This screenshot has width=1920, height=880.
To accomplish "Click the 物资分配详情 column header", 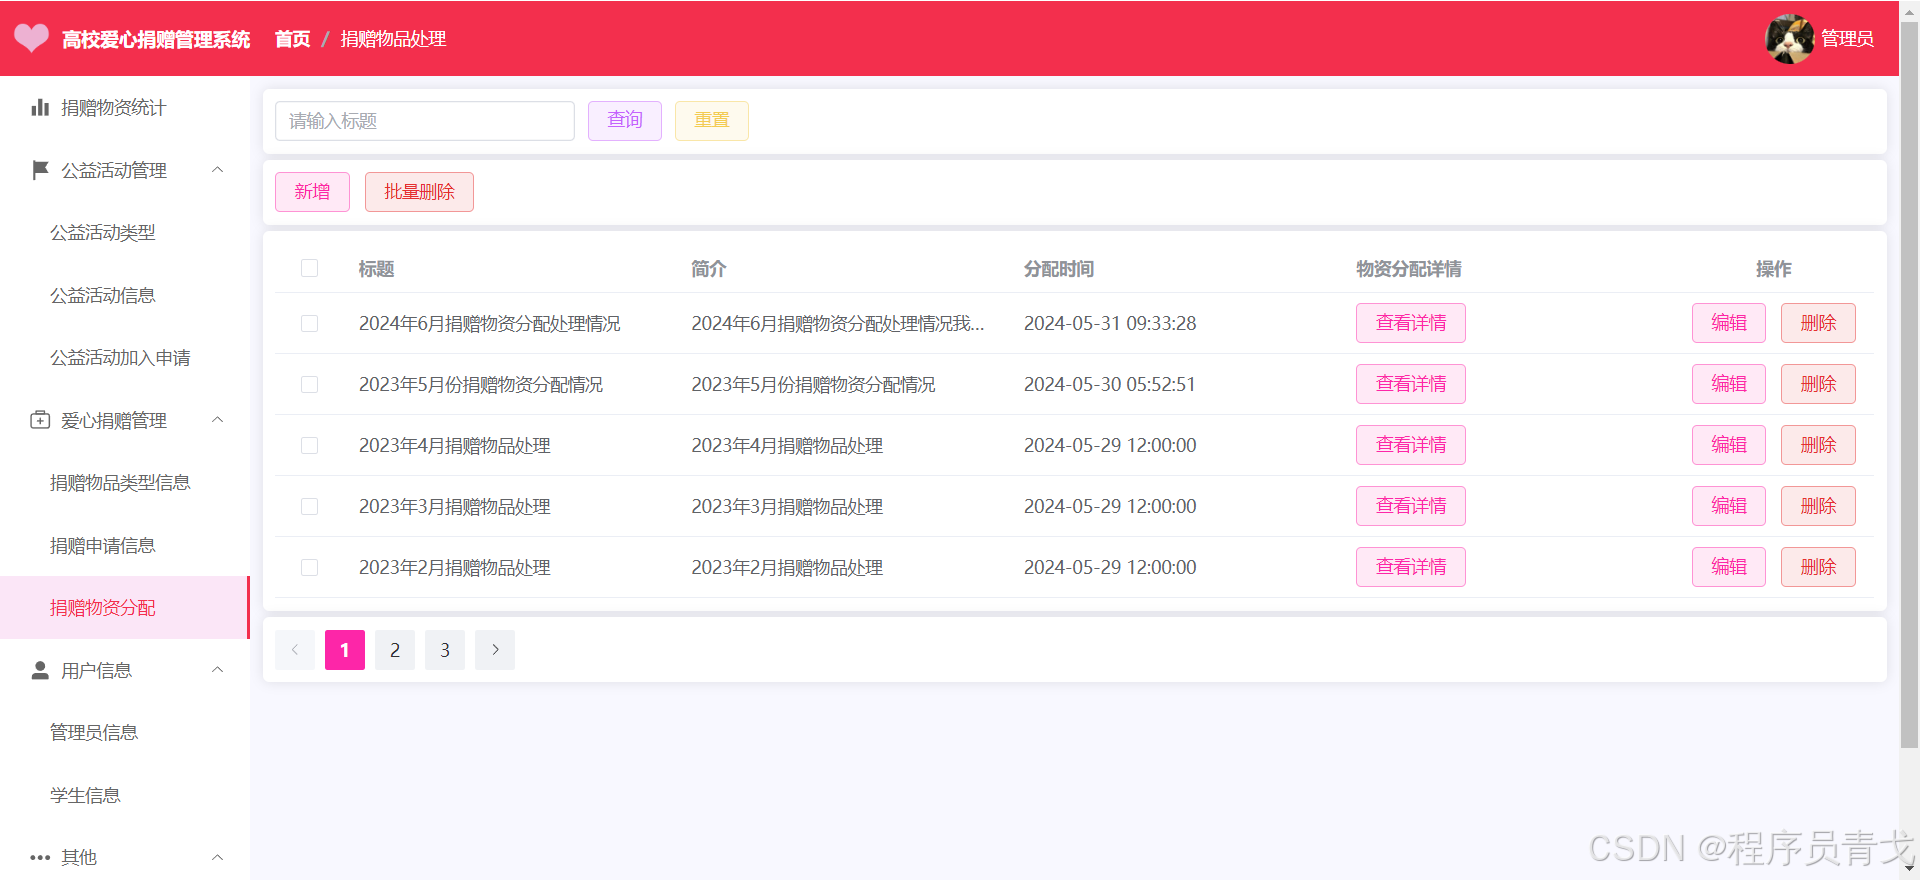I will click(1409, 269).
